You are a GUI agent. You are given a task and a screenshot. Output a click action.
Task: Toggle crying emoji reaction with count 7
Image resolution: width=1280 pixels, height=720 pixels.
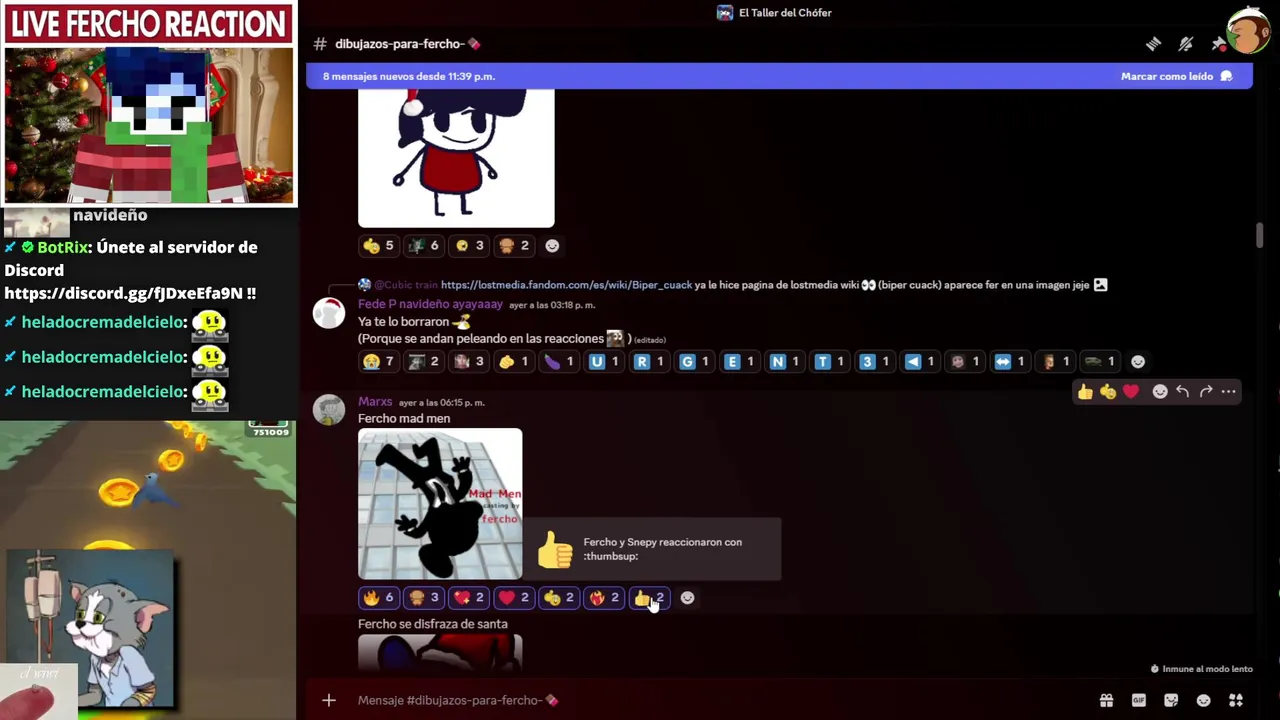click(379, 361)
